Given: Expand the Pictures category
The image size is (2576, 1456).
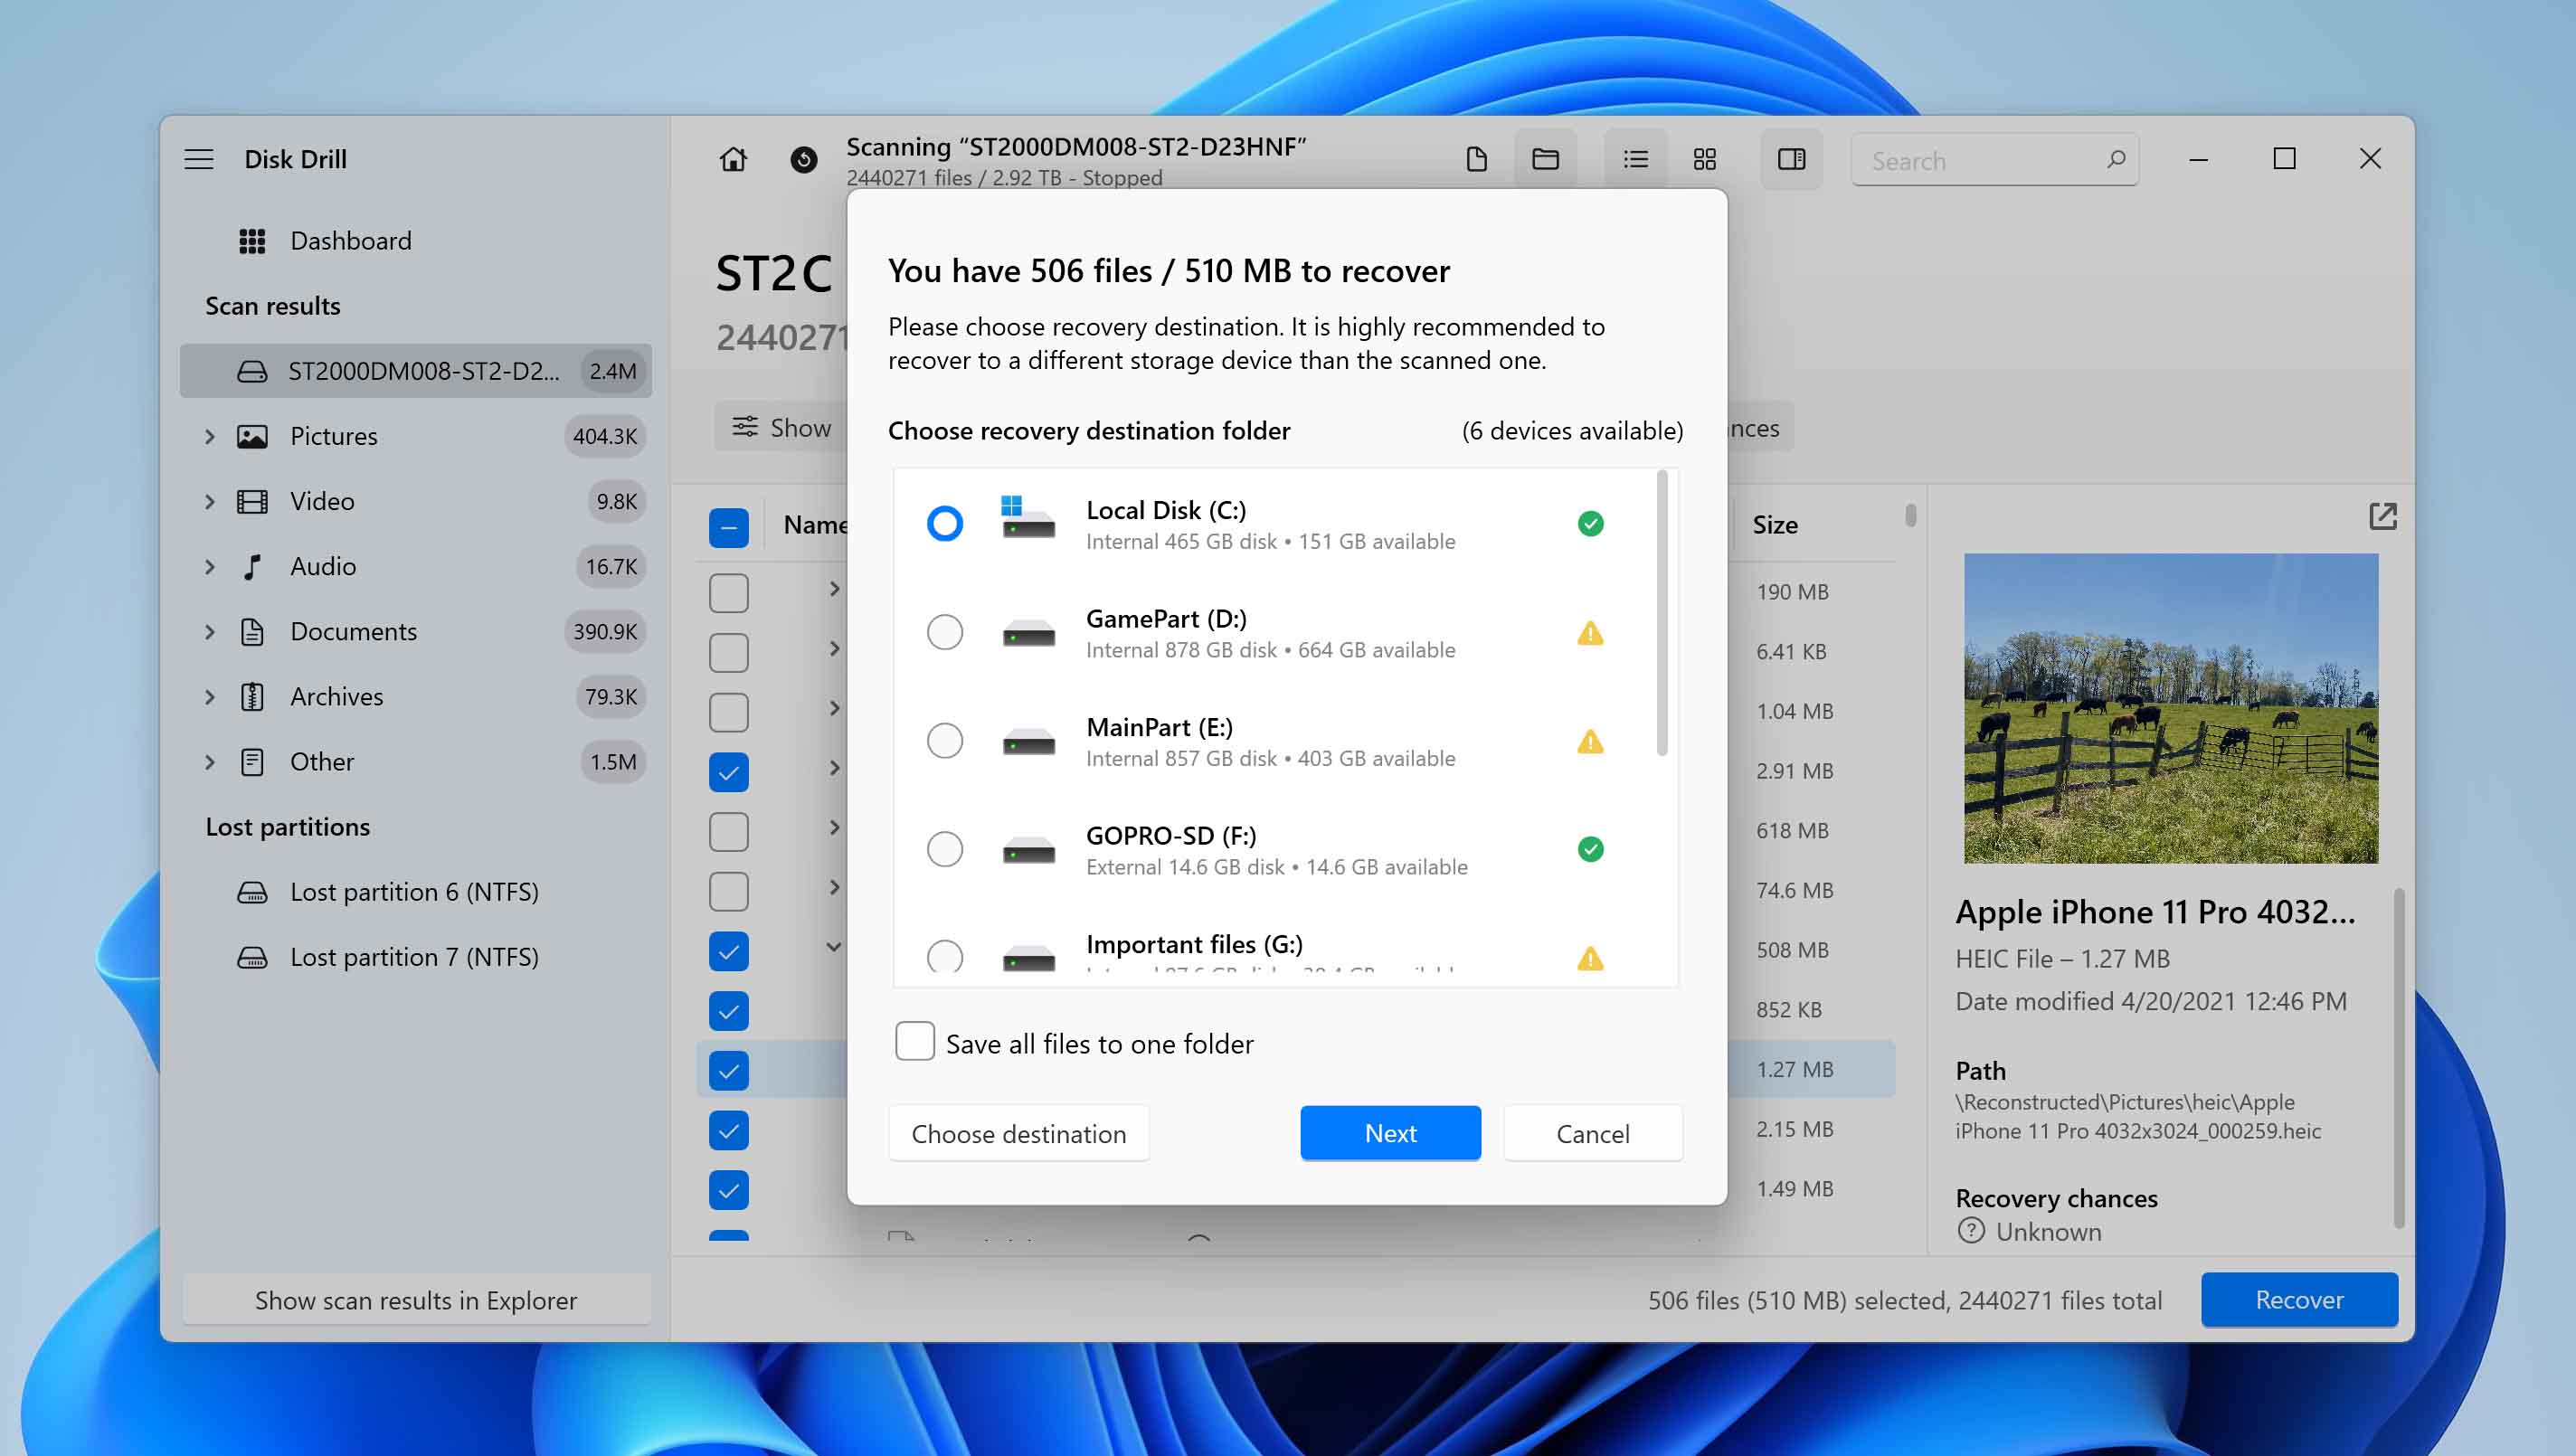Looking at the screenshot, I should pyautogui.click(x=210, y=436).
